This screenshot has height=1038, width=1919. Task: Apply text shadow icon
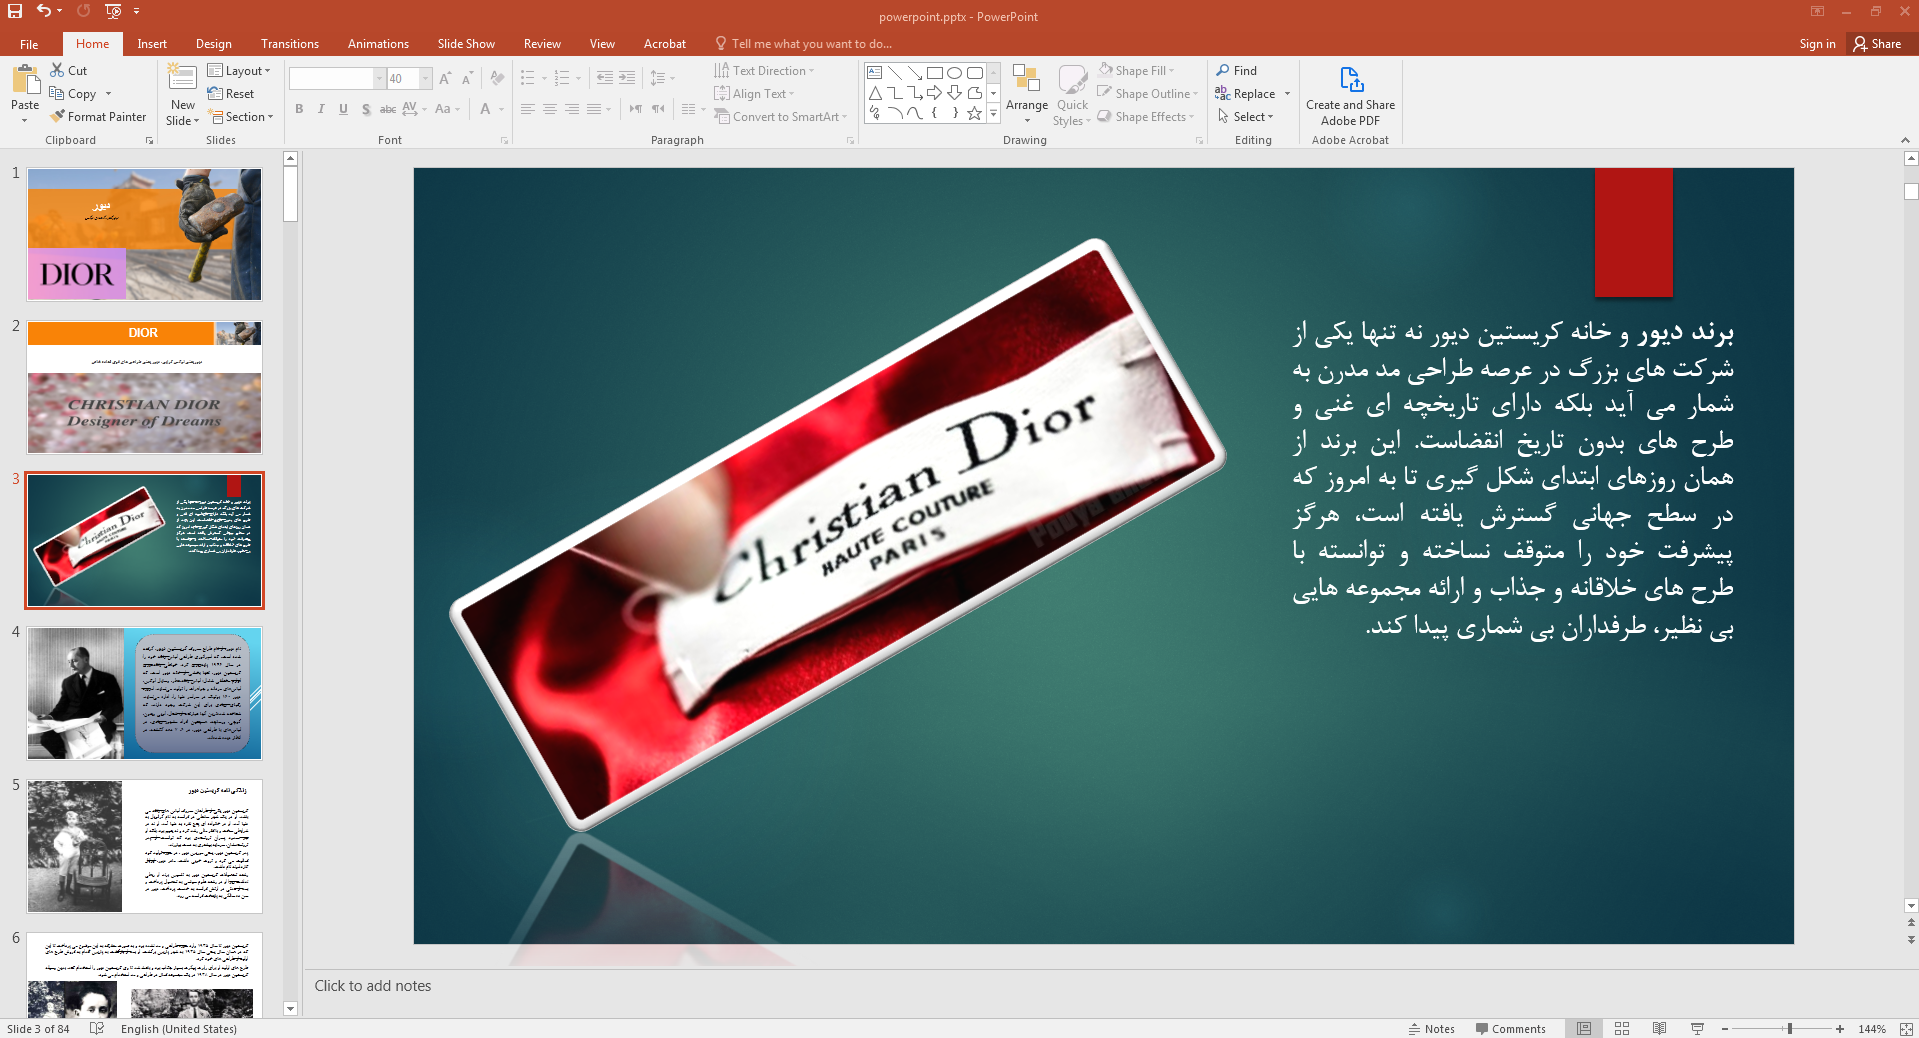click(x=366, y=109)
